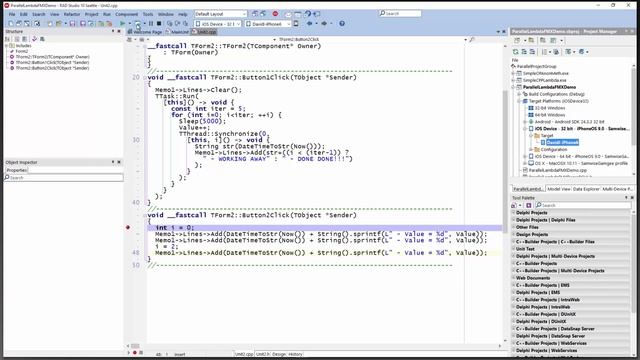Click the forward navigation arrow in the toolbar
The width and height of the screenshot is (640, 360).
point(324,24)
